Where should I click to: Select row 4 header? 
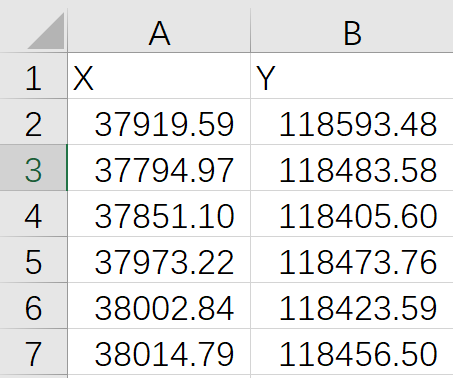pos(33,214)
